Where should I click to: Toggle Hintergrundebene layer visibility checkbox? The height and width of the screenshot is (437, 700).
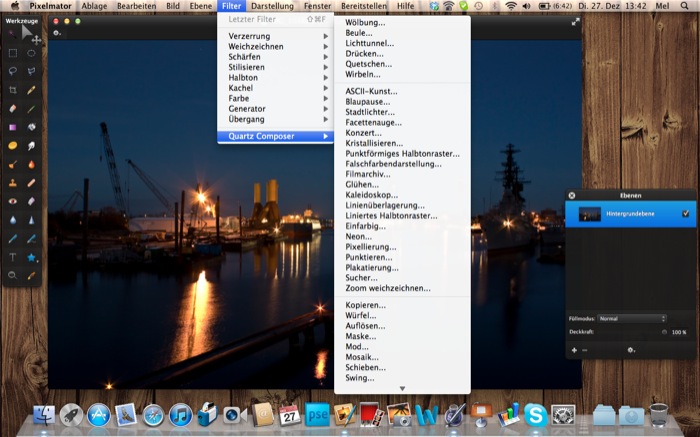685,214
